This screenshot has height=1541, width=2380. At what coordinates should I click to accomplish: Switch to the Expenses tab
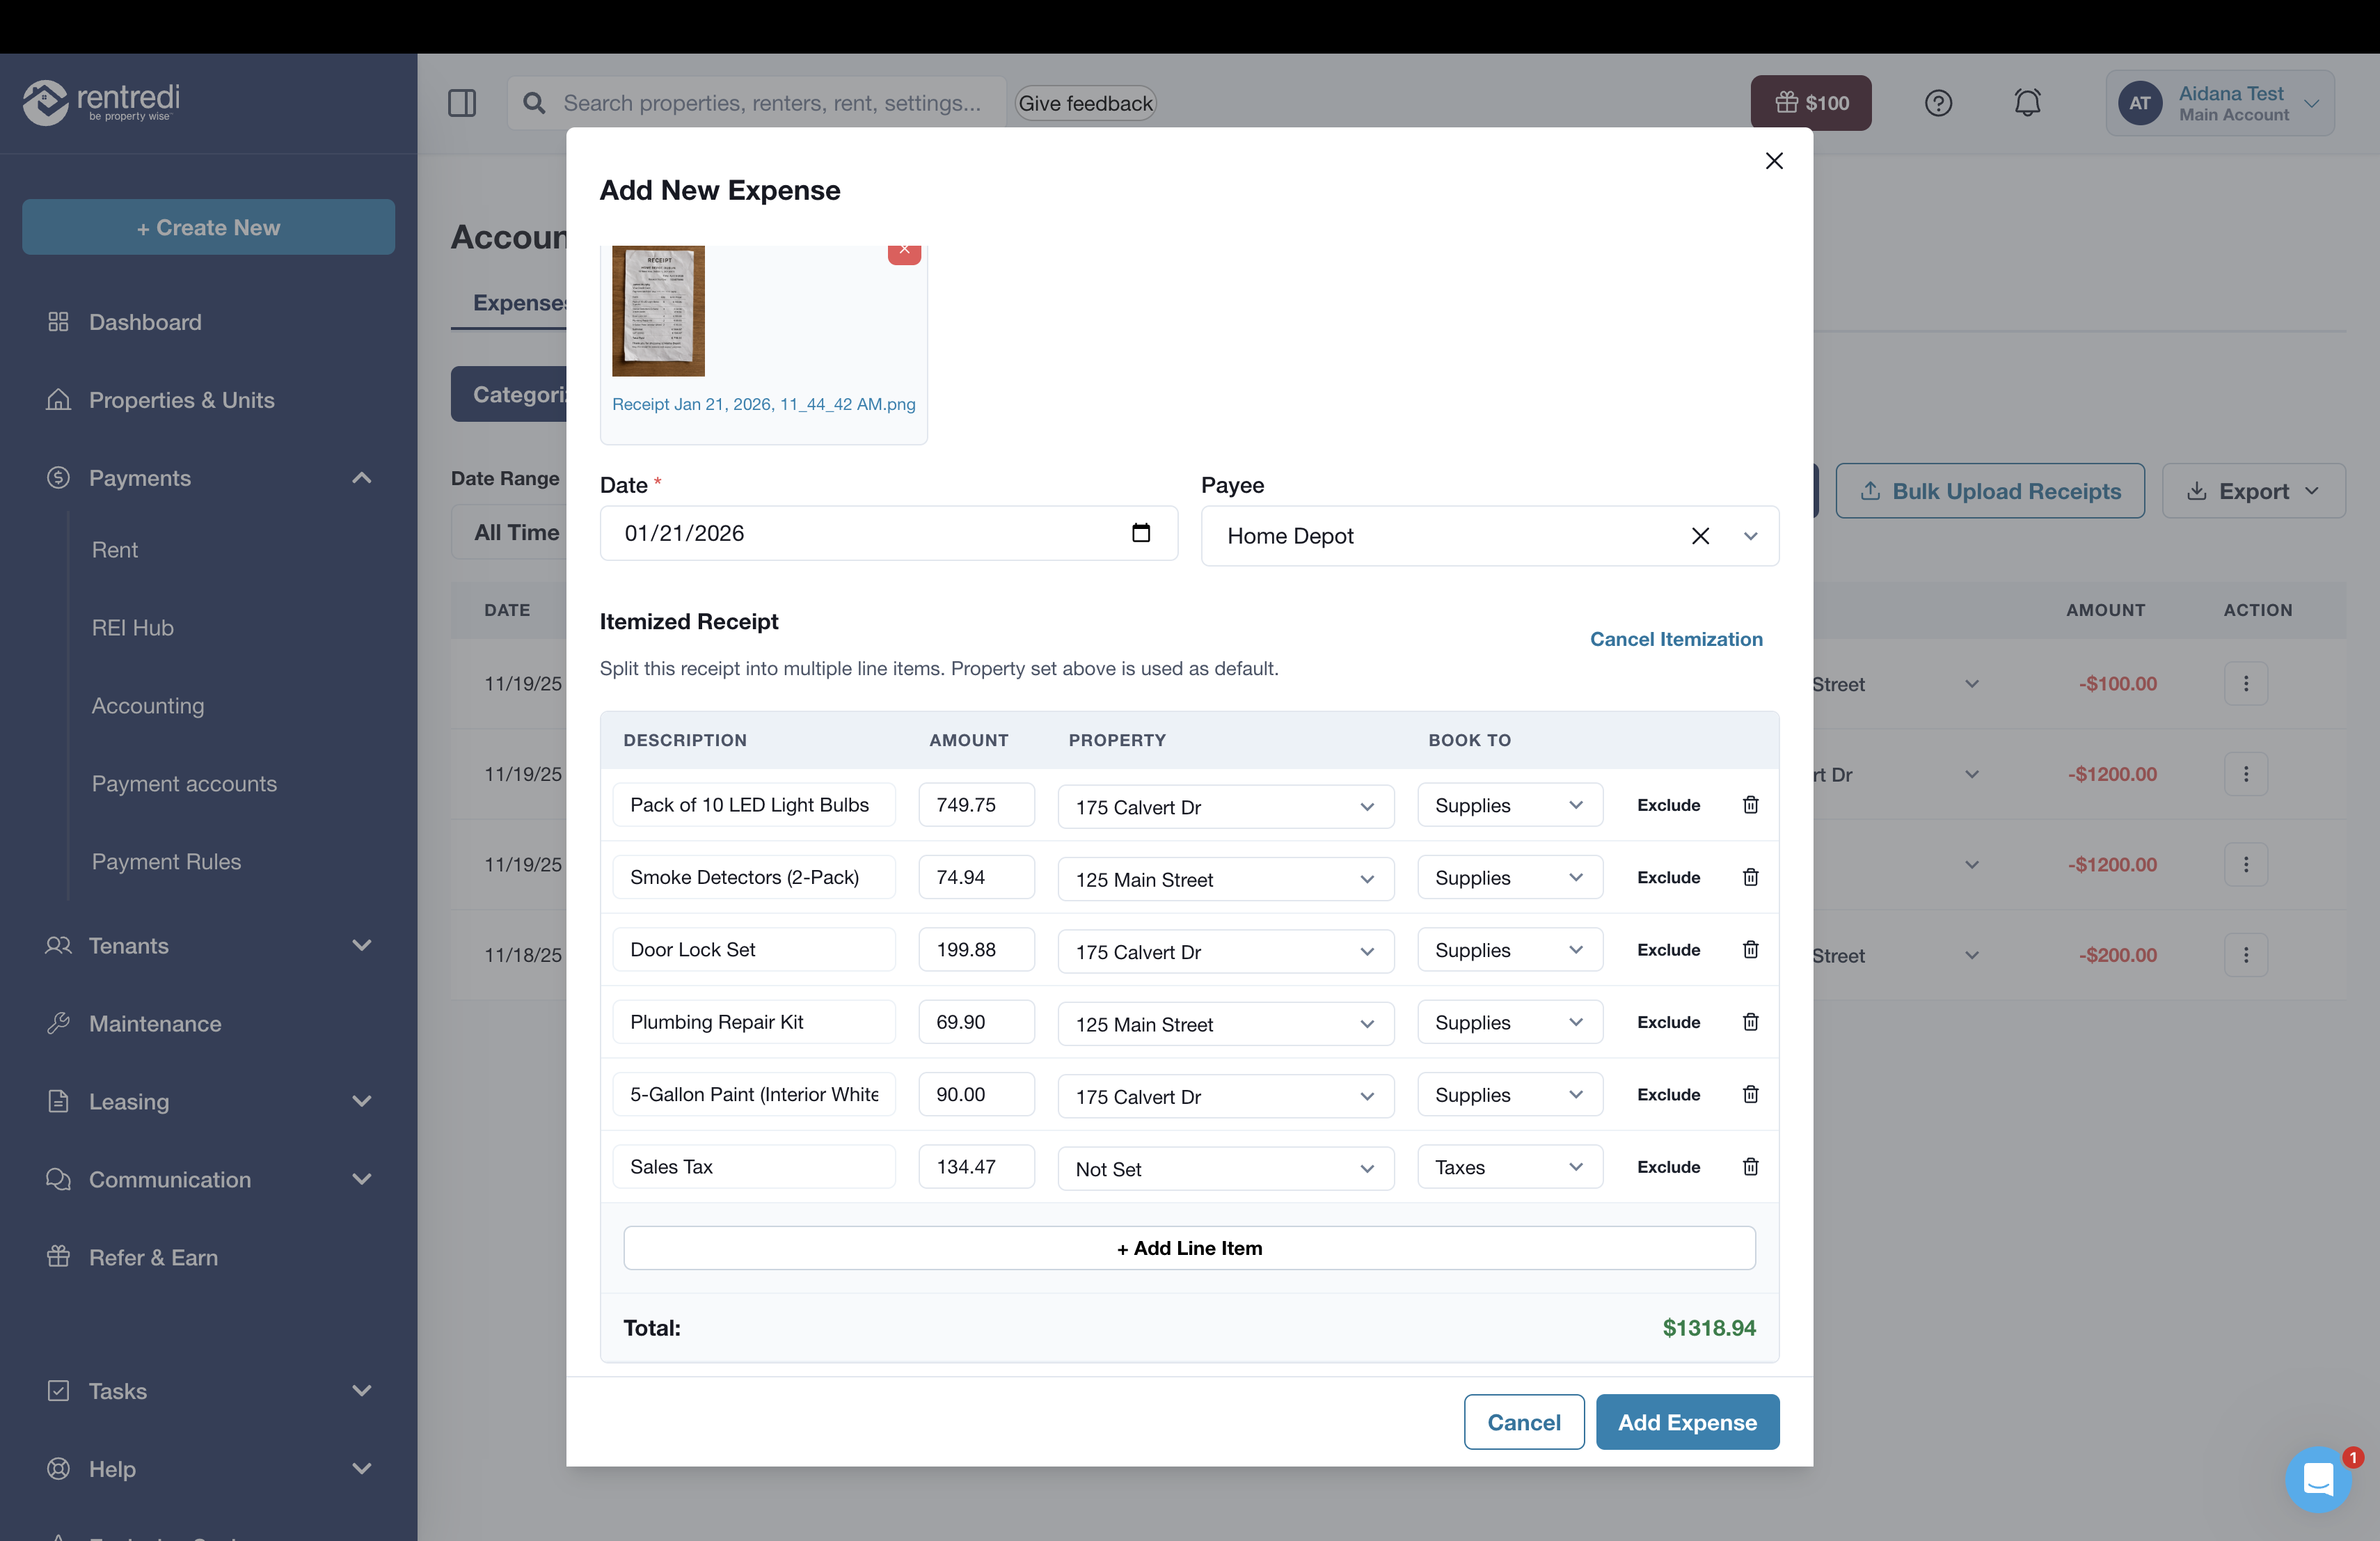[516, 302]
